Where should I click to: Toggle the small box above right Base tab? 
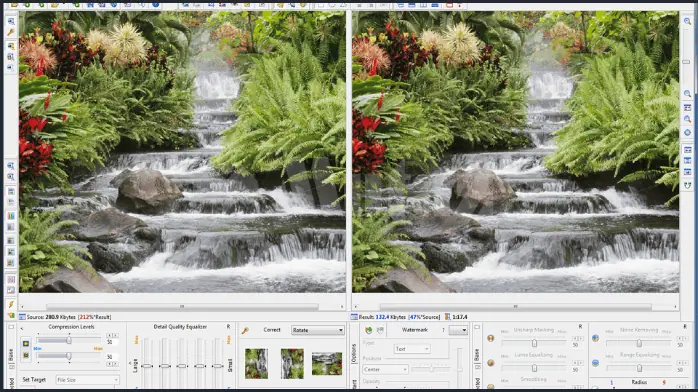pyautogui.click(x=477, y=327)
